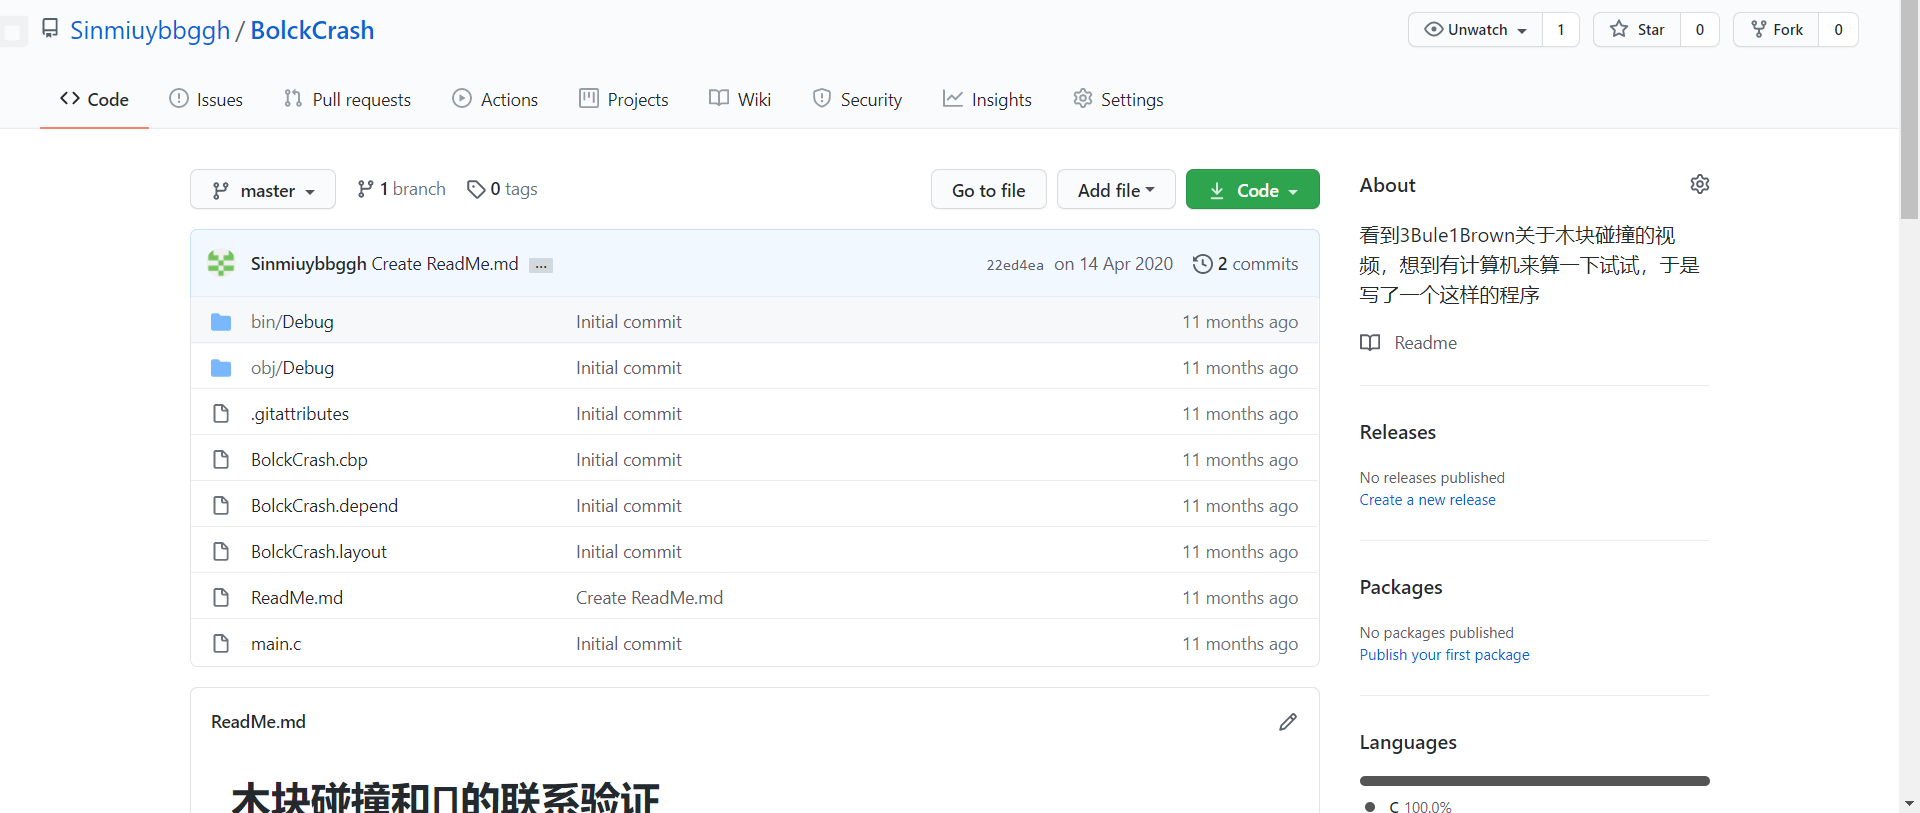Open Initial commit message on the main.c row
1920x813 pixels.
tap(628, 644)
